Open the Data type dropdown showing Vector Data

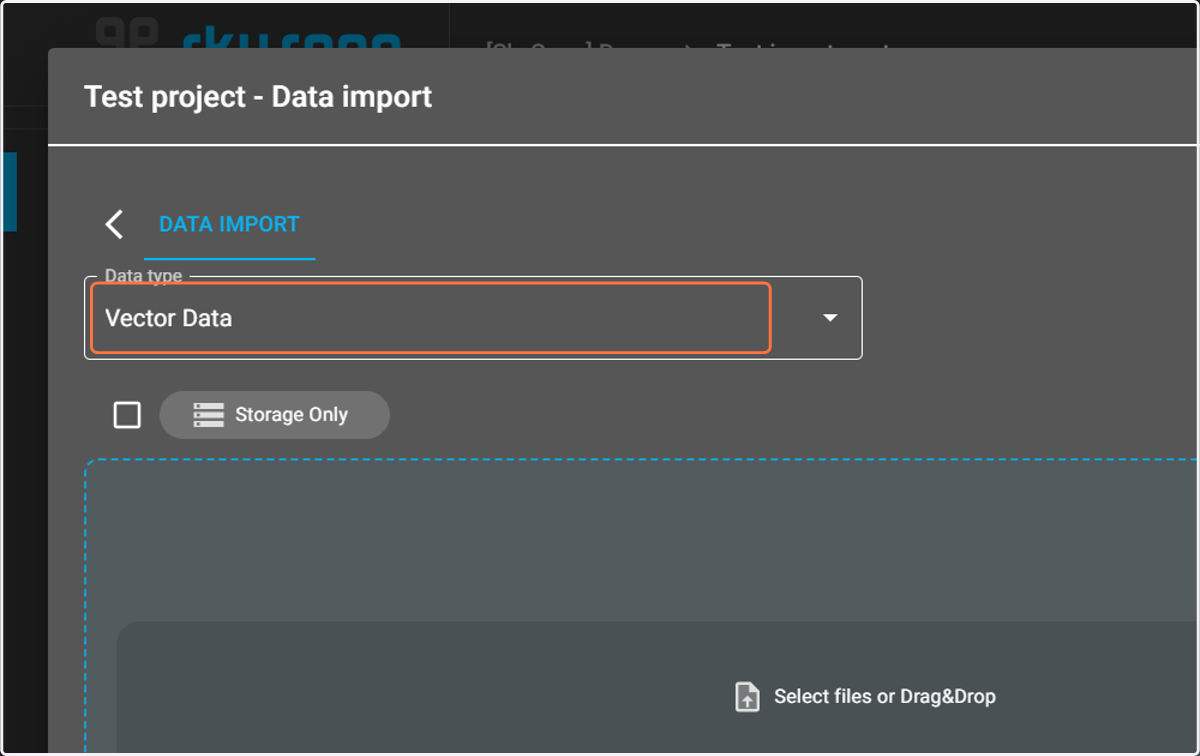point(473,318)
